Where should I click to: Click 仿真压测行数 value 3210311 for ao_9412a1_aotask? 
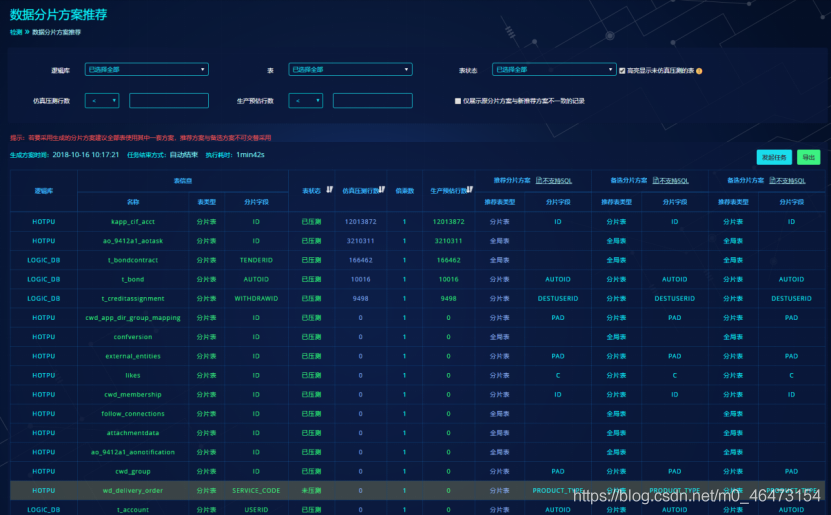point(360,241)
